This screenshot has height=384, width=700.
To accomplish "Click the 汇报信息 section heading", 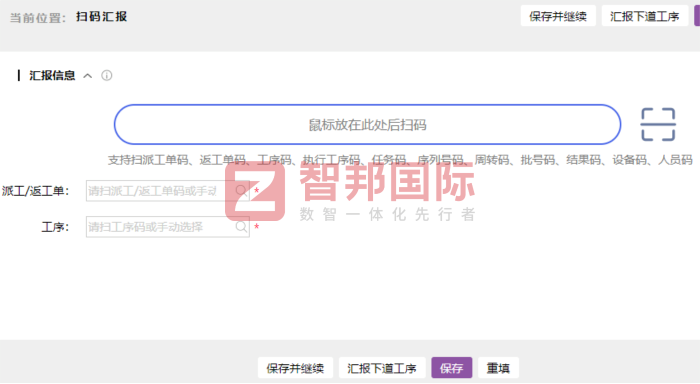I will (52, 75).
